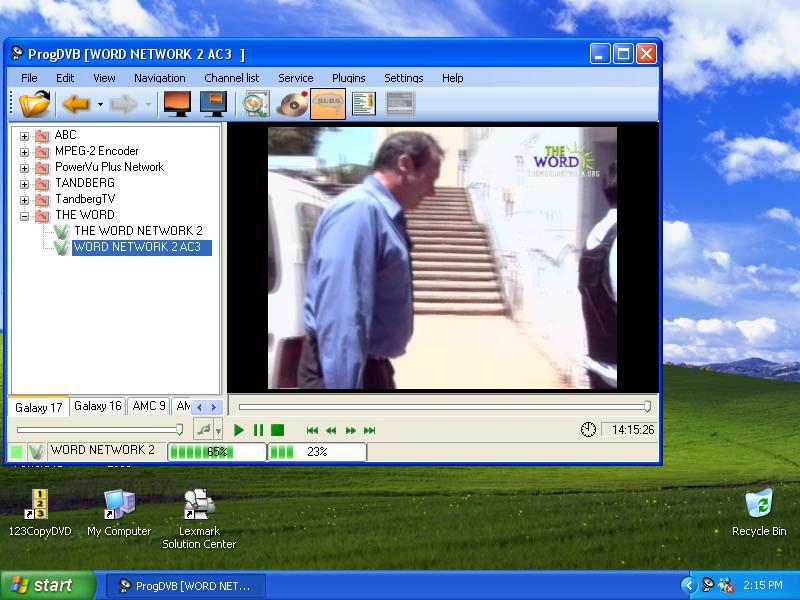The image size is (800, 600).
Task: Open the My Computer desktop icon
Action: pos(119,512)
